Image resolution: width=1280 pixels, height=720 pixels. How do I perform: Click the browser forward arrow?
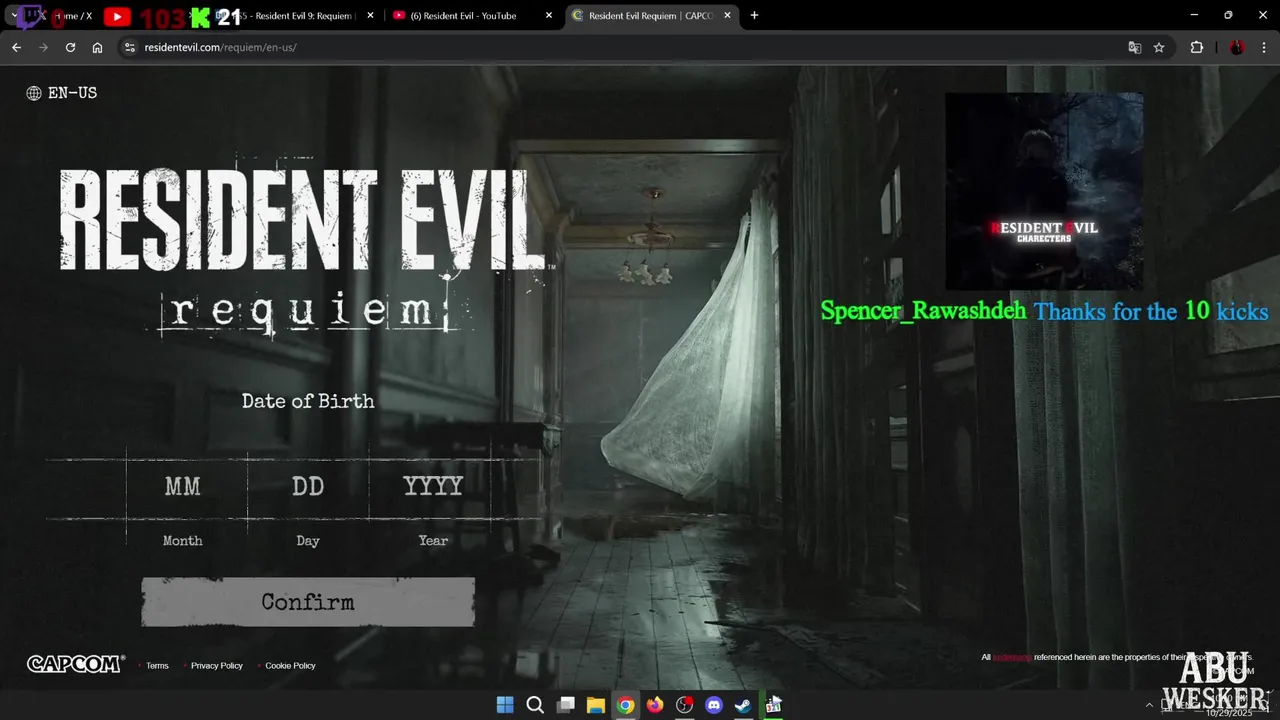tap(43, 47)
